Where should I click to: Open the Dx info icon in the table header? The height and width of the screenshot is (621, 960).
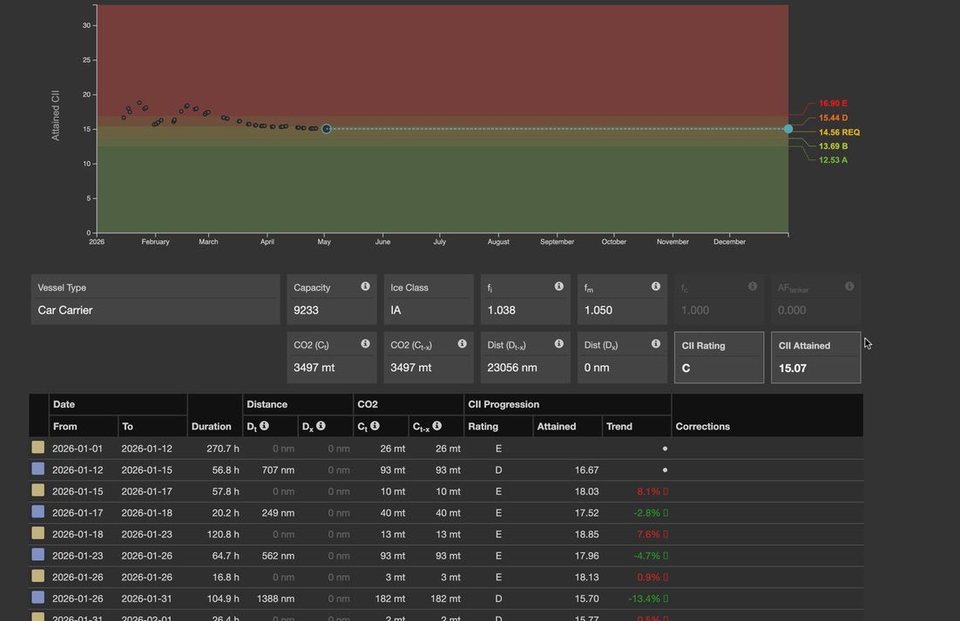click(x=321, y=426)
